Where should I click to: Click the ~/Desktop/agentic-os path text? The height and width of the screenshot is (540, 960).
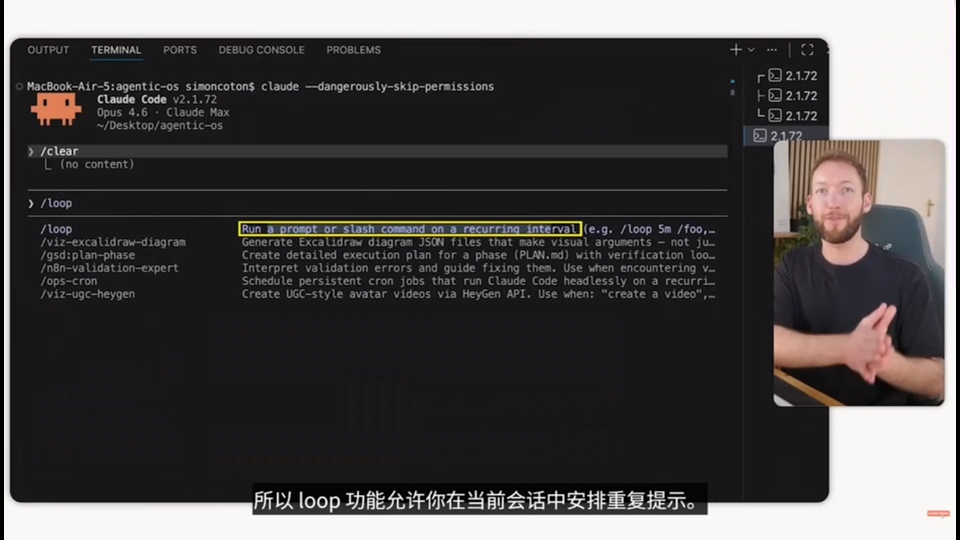160,126
